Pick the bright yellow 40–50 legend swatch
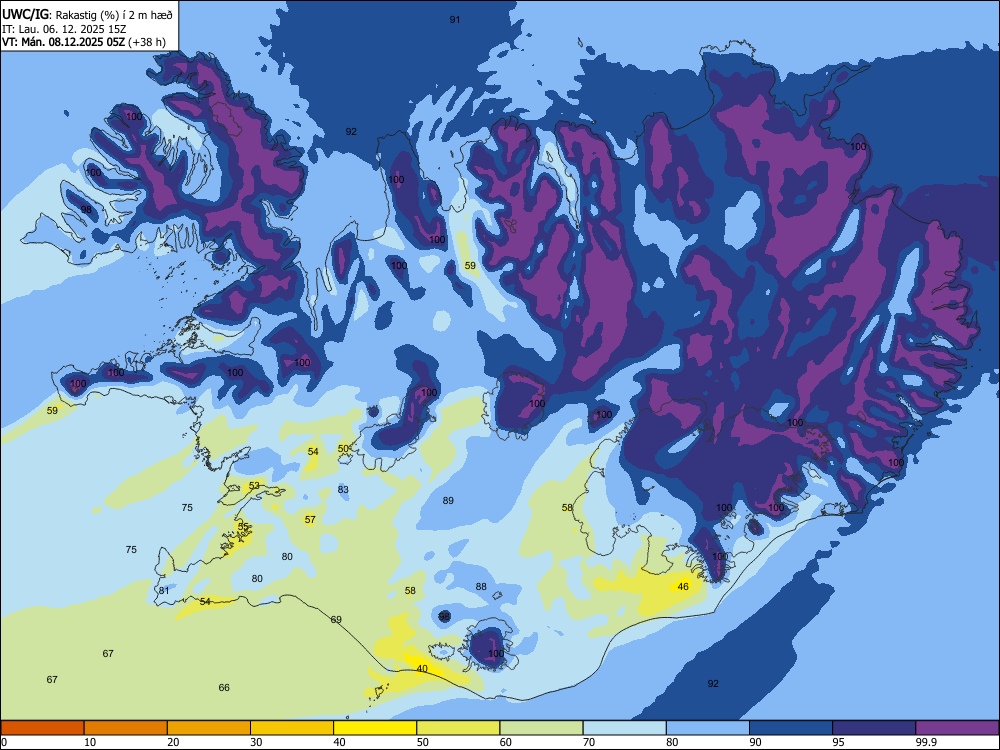The image size is (1000, 750). (x=375, y=728)
